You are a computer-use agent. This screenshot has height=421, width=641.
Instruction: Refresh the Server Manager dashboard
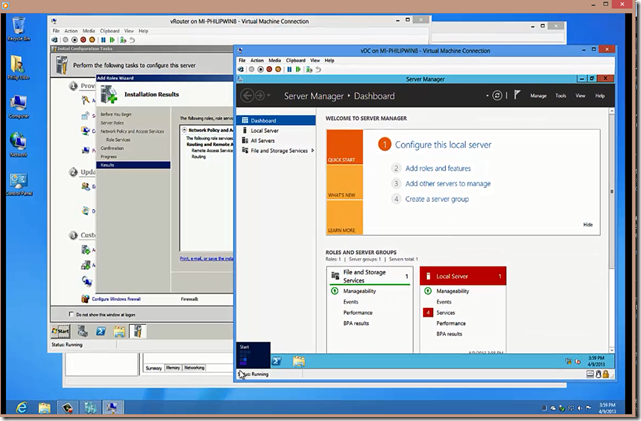point(497,96)
